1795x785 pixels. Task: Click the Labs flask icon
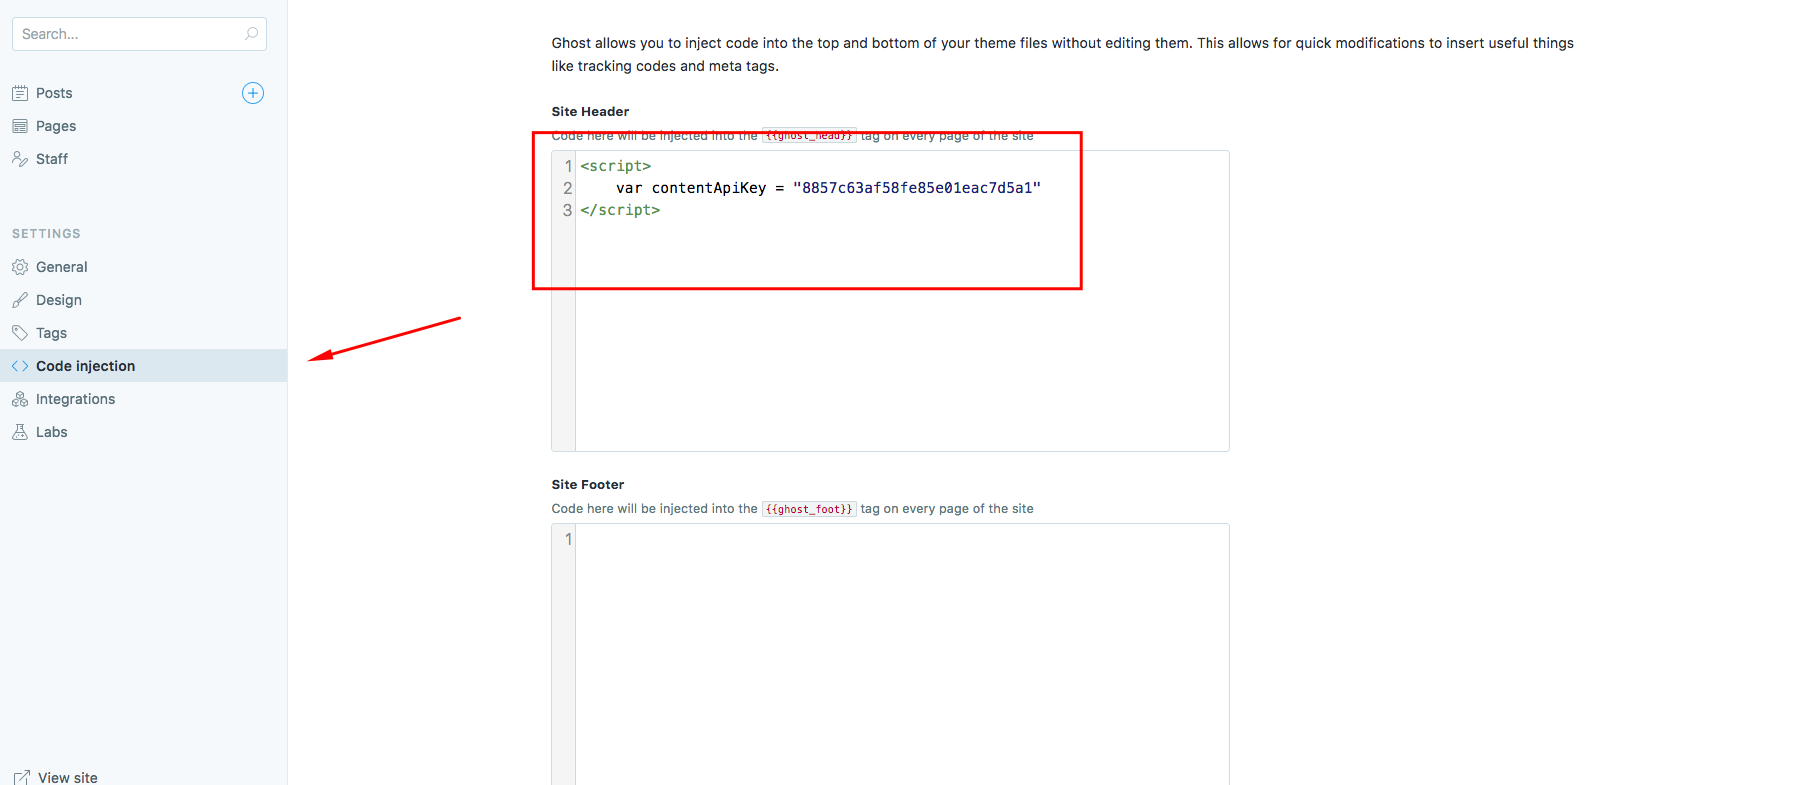click(x=20, y=432)
